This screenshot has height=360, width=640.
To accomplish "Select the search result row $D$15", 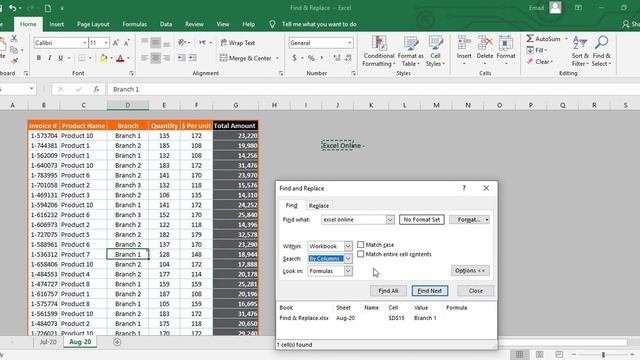I will 386,318.
